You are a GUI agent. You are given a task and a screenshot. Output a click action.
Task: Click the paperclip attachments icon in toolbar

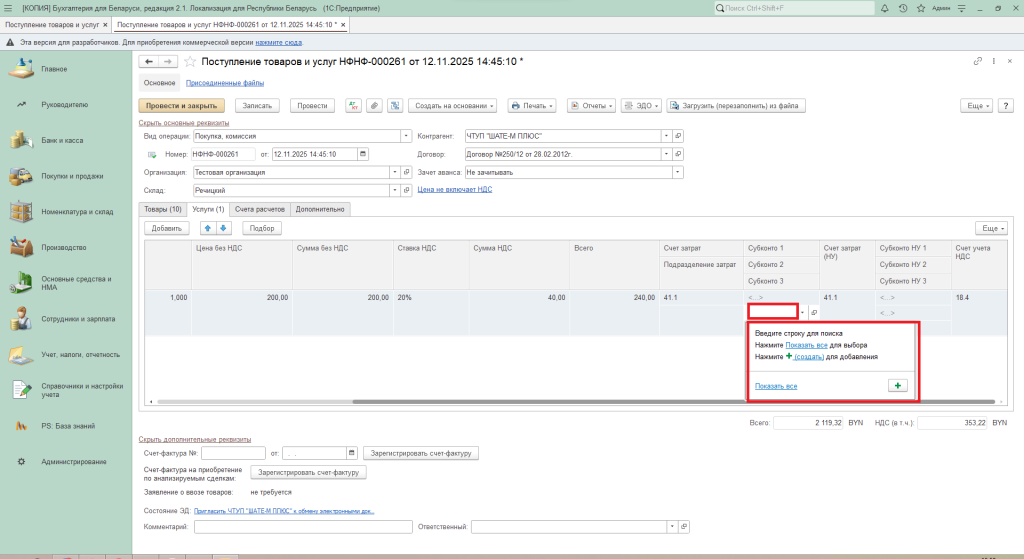click(x=374, y=105)
